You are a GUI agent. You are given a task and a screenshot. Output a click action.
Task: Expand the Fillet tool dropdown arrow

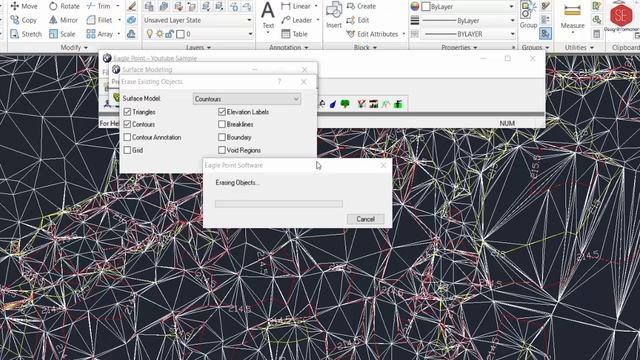(x=119, y=20)
